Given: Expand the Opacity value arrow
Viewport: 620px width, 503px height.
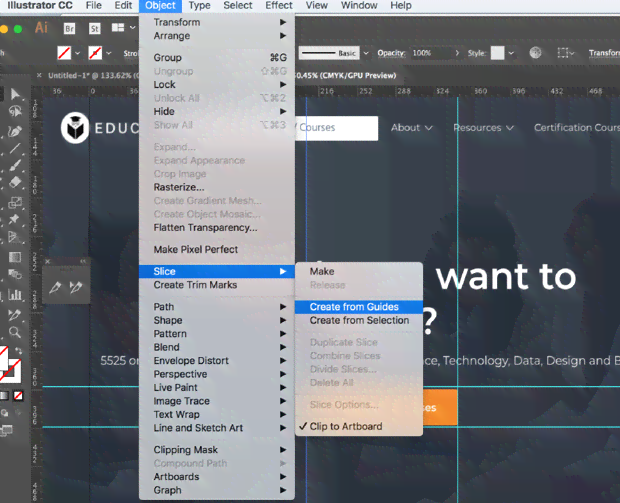Looking at the screenshot, I should [x=457, y=53].
